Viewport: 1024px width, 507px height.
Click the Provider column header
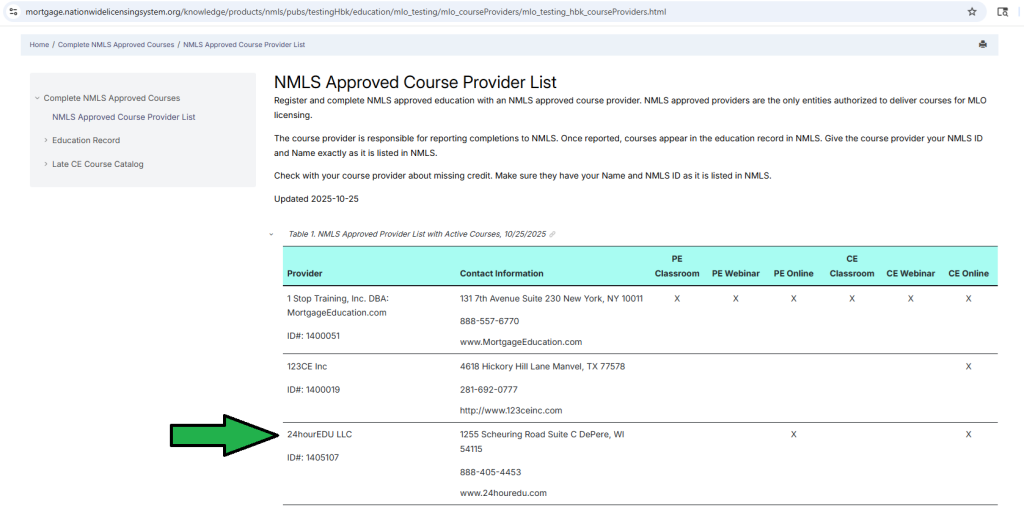click(304, 273)
